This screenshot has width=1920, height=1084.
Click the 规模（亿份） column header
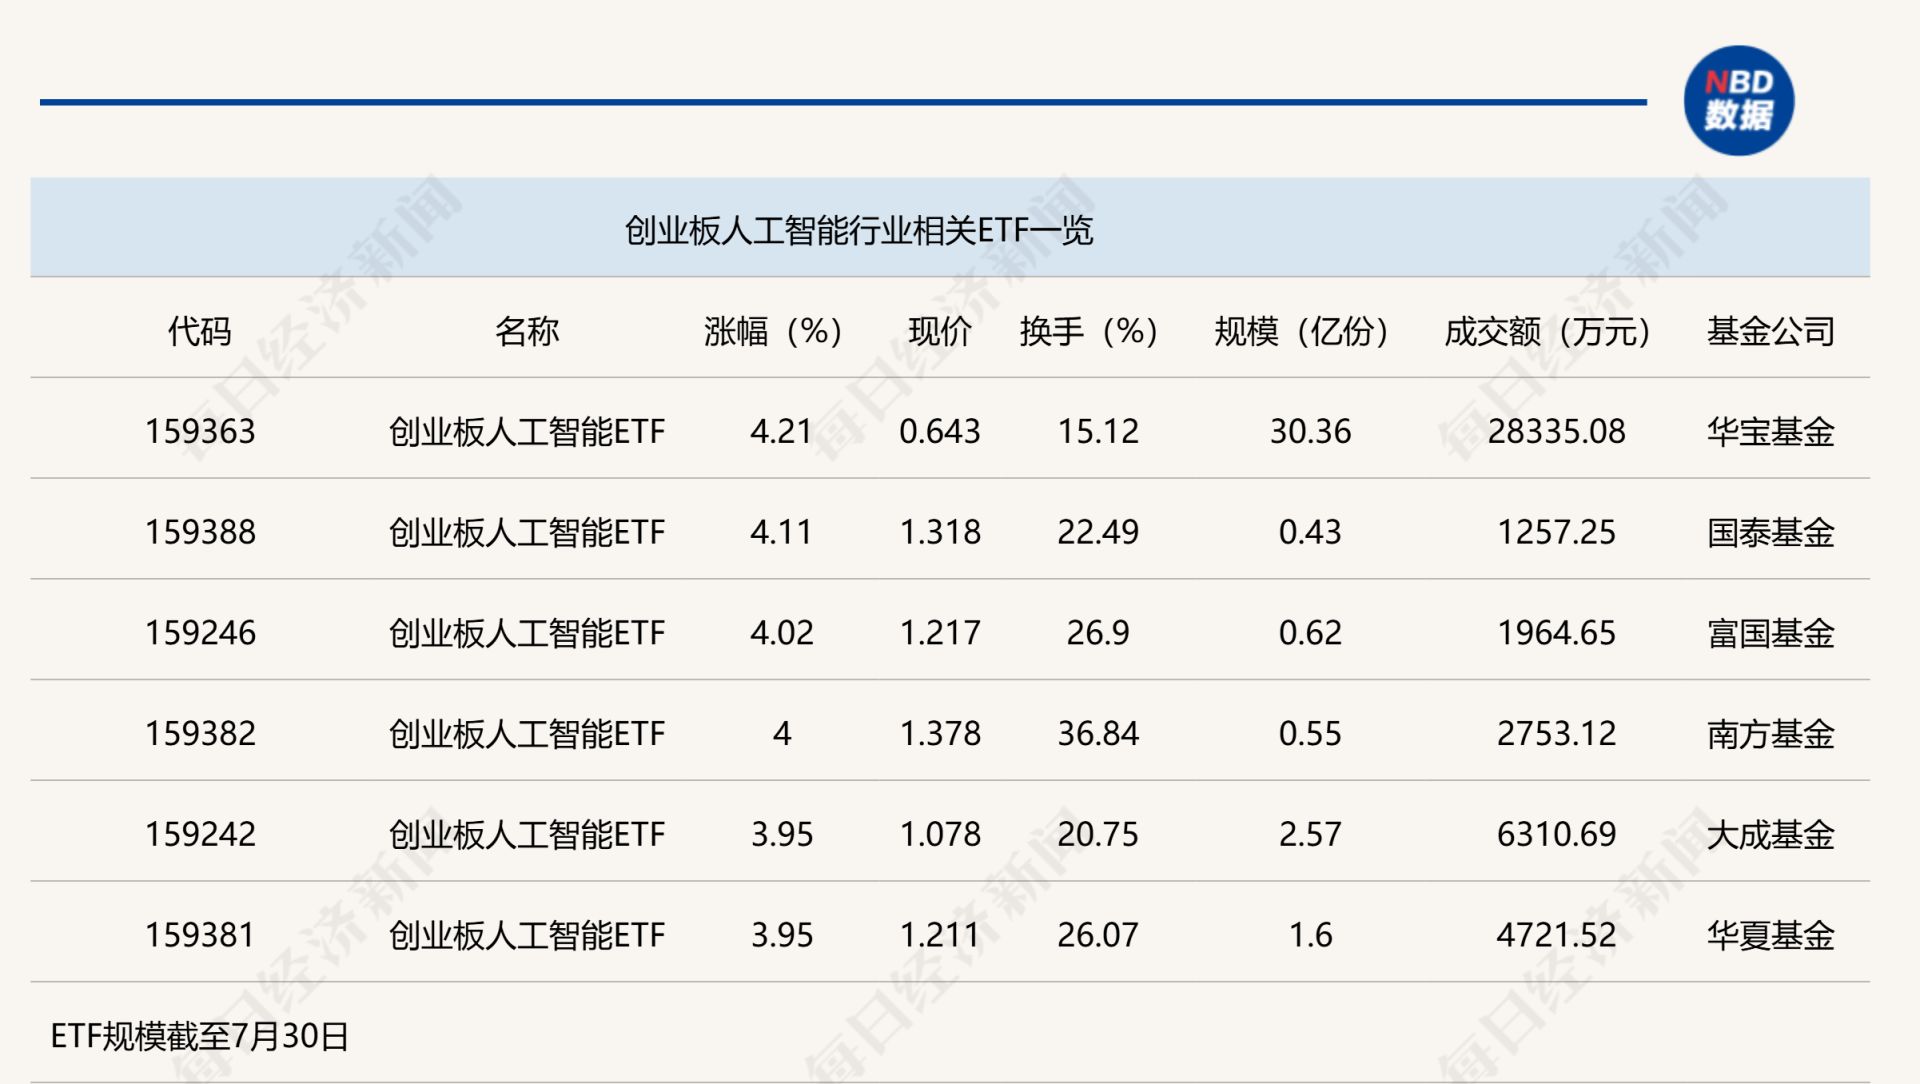pyautogui.click(x=1301, y=331)
